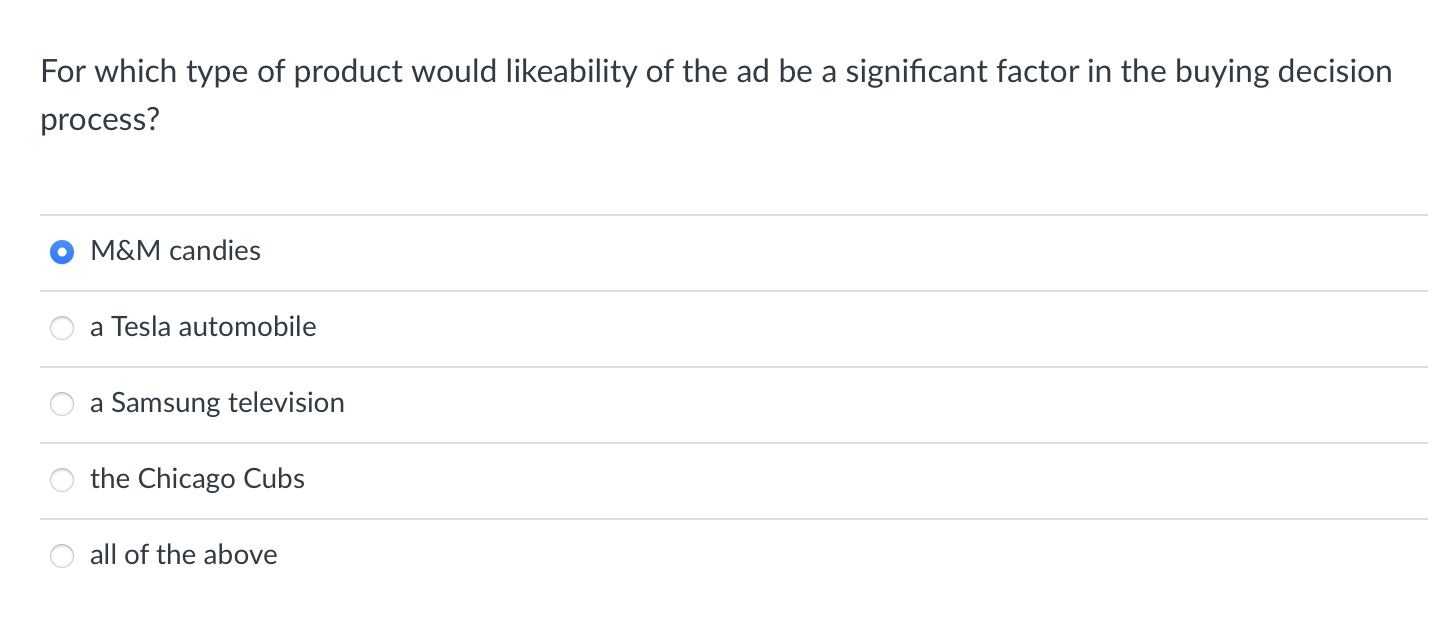Viewport: 1456px width, 626px height.
Task: Deselect the currently chosen M&M candies answer
Action: click(x=62, y=252)
